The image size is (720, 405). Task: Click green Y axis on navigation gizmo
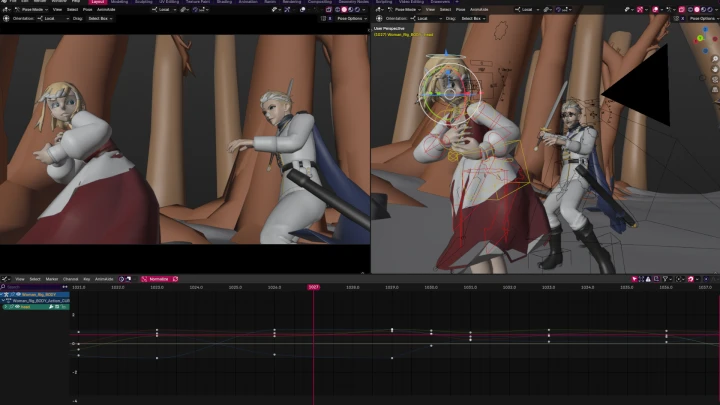[x=700, y=38]
